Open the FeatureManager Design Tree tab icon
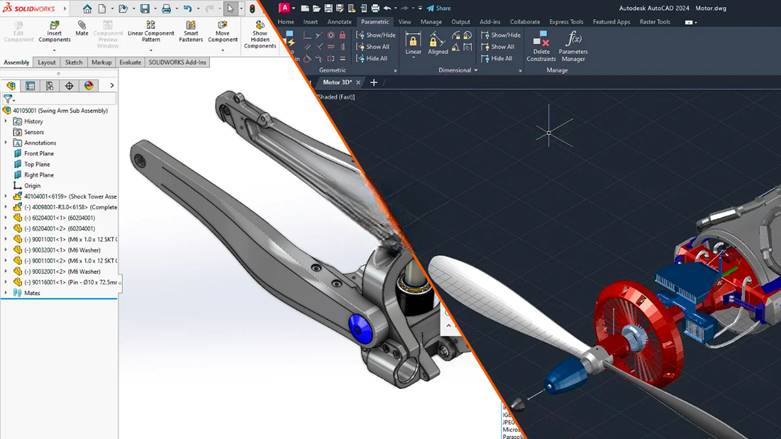Viewport: 781px width, 439px height. [11, 86]
